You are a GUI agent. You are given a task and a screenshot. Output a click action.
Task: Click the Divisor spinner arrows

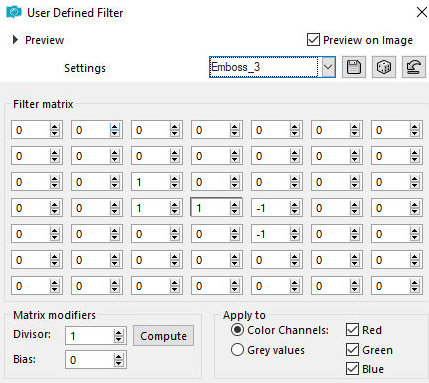[x=119, y=336]
